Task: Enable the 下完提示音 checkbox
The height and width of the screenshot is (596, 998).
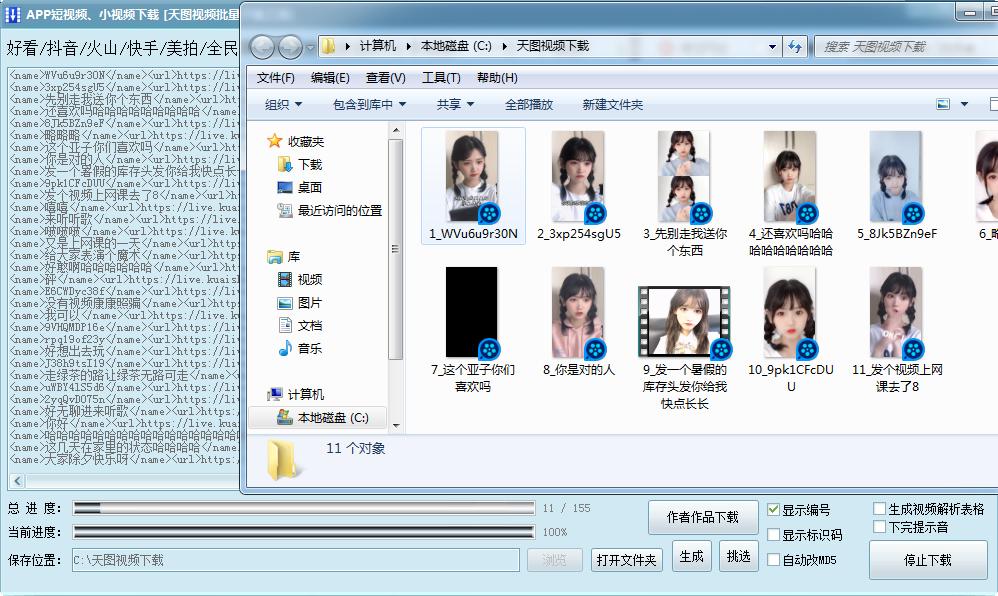Action: [x=880, y=527]
